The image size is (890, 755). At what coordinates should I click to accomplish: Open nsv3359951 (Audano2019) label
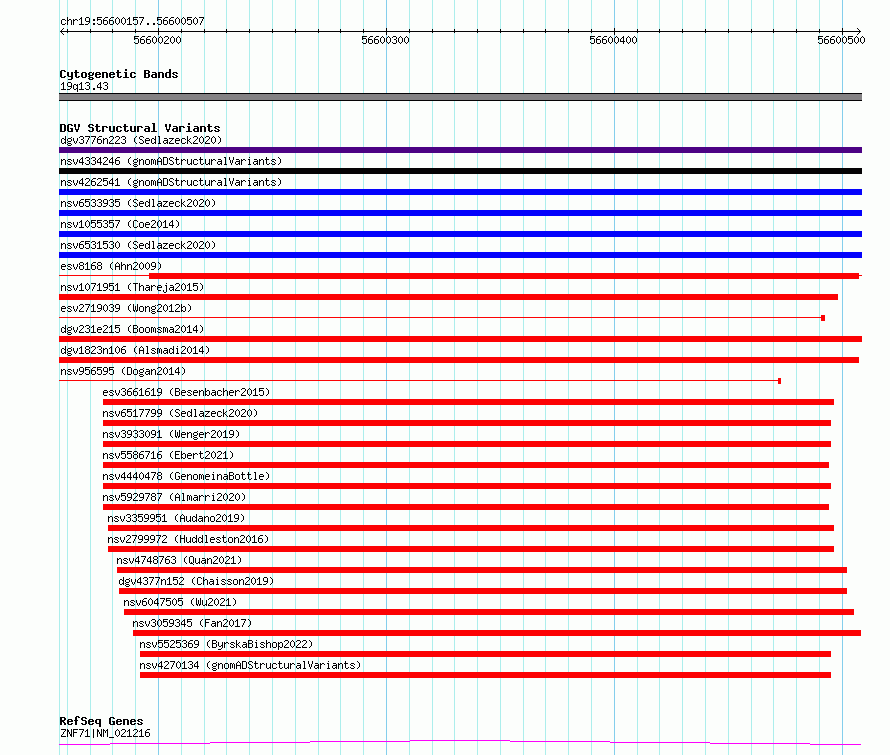point(176,518)
